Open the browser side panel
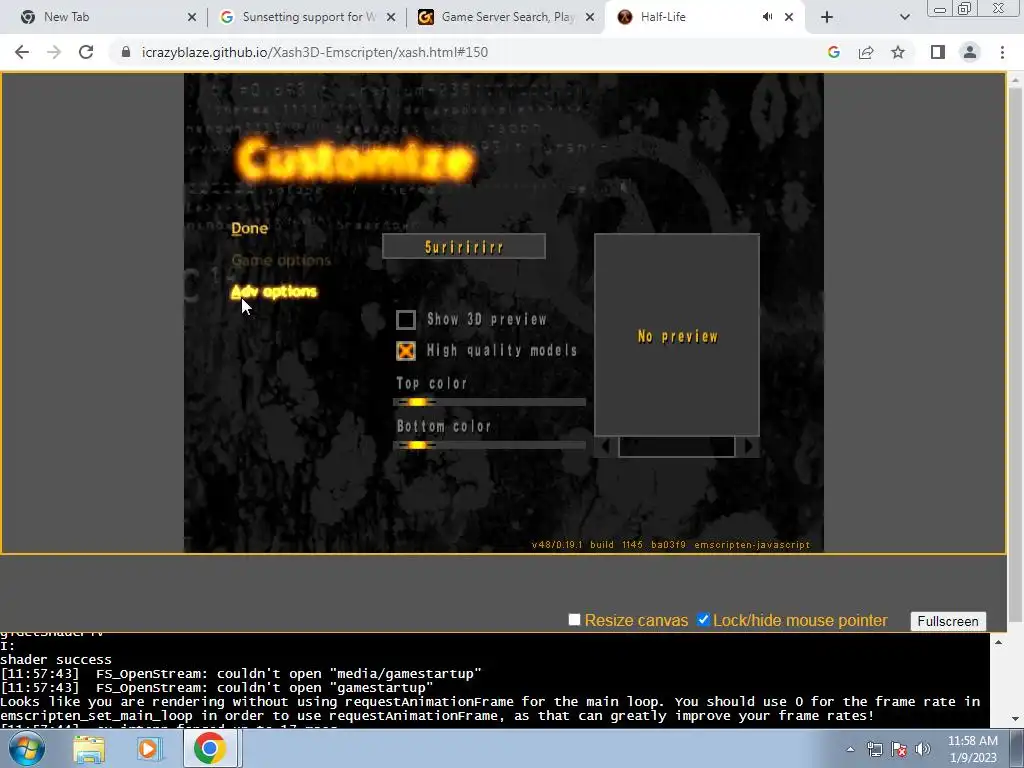Viewport: 1024px width, 768px height. (x=938, y=52)
